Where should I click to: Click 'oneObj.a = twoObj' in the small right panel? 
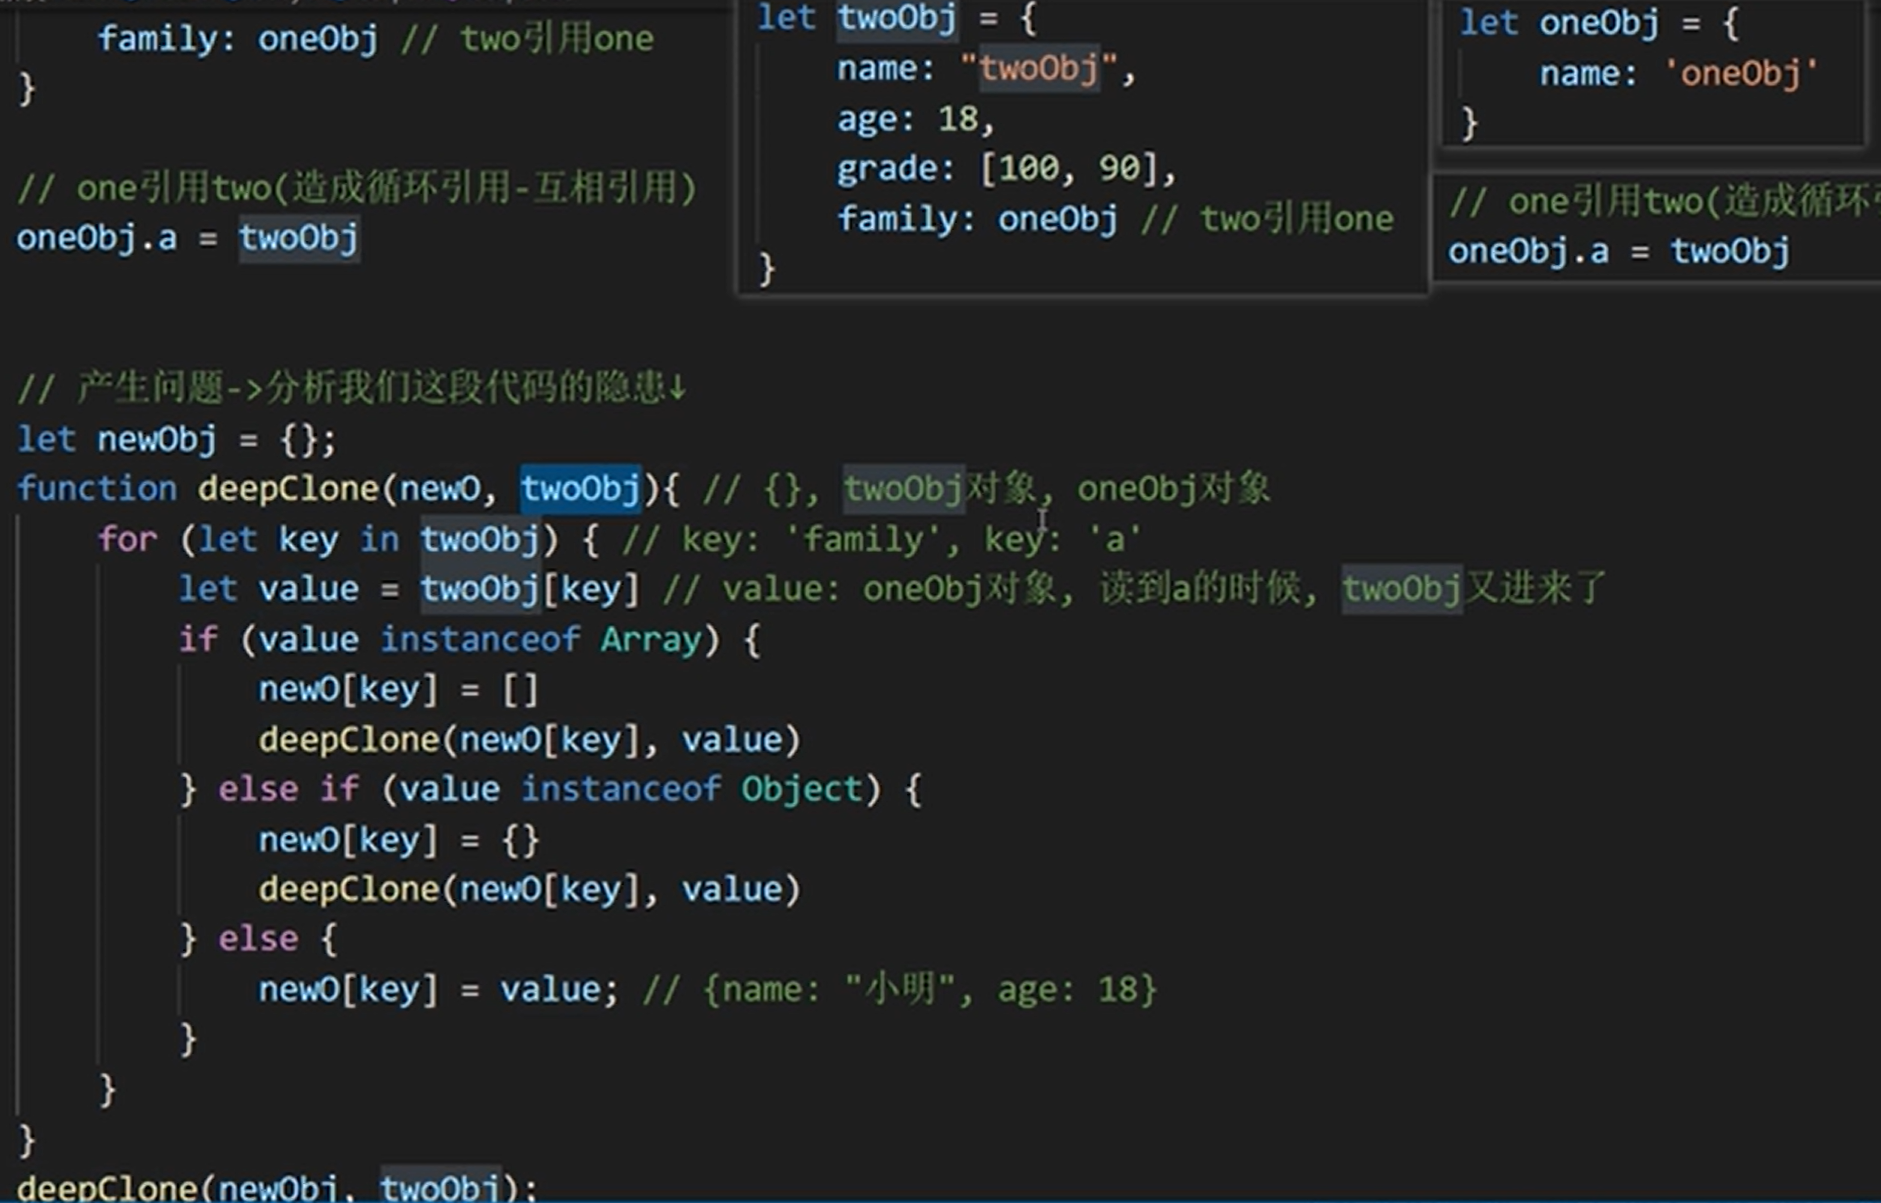pos(1619,251)
